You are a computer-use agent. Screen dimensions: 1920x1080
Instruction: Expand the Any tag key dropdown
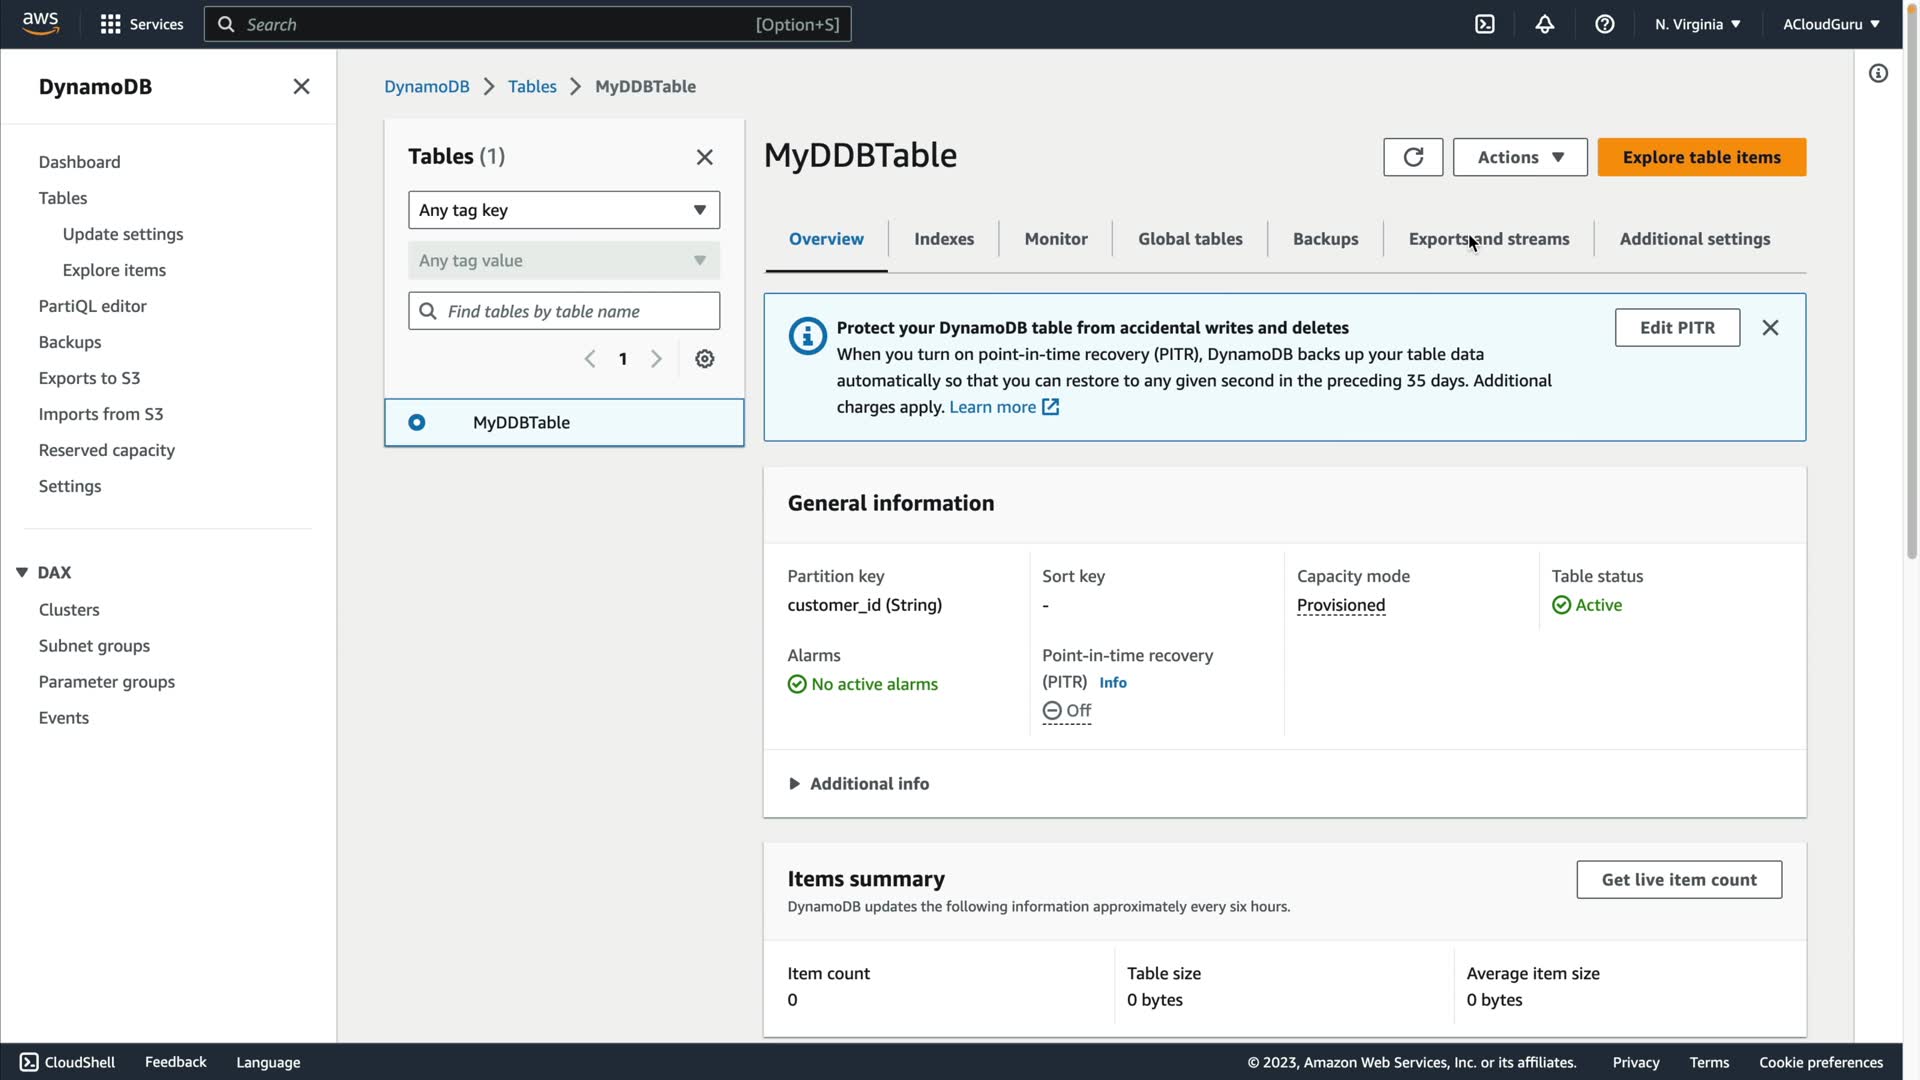(x=563, y=210)
